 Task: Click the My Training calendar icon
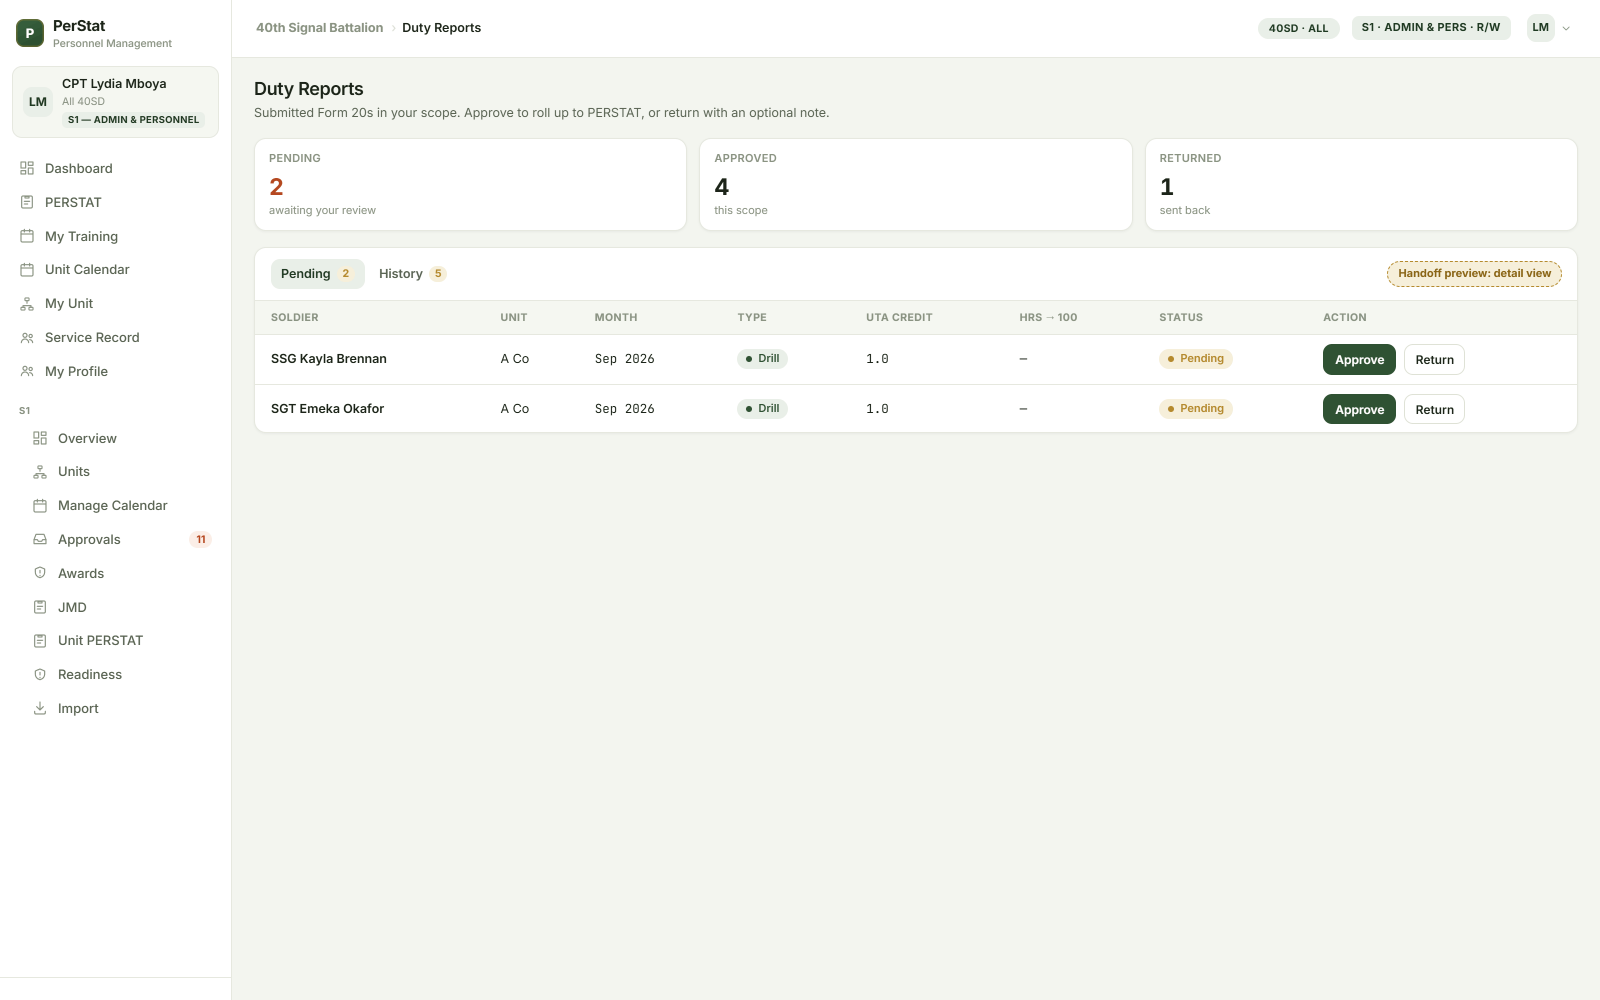click(x=27, y=236)
